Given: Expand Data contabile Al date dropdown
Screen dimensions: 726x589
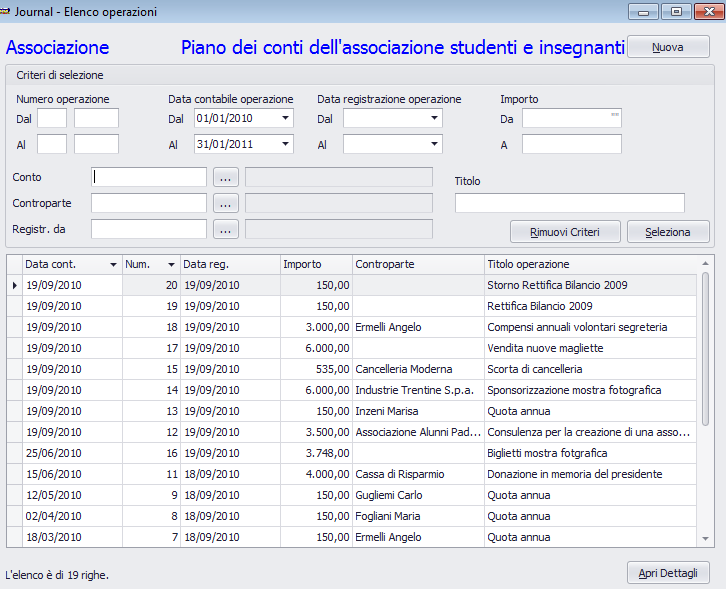Looking at the screenshot, I should tap(286, 144).
